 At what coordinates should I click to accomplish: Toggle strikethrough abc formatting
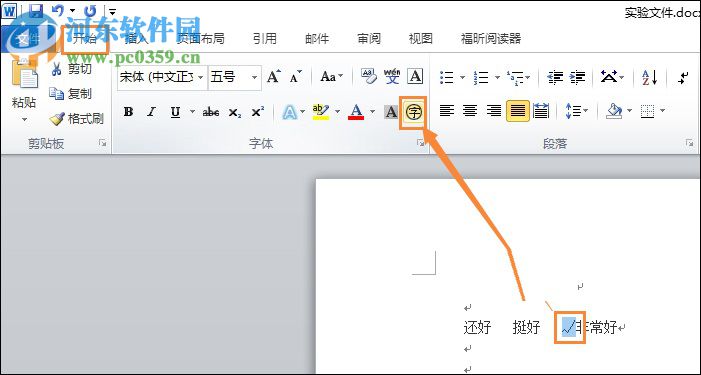211,112
